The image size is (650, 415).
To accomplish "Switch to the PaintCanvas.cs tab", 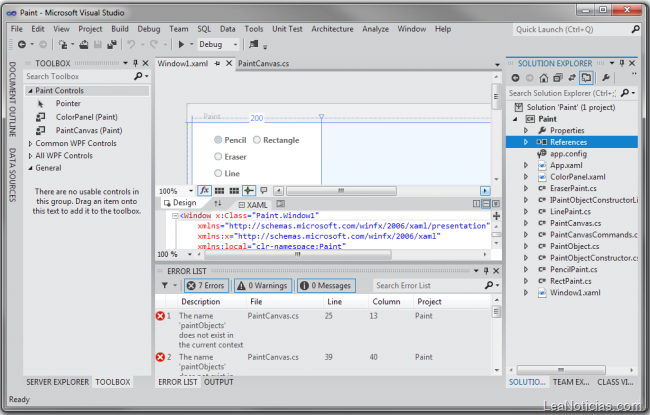I will (x=264, y=63).
